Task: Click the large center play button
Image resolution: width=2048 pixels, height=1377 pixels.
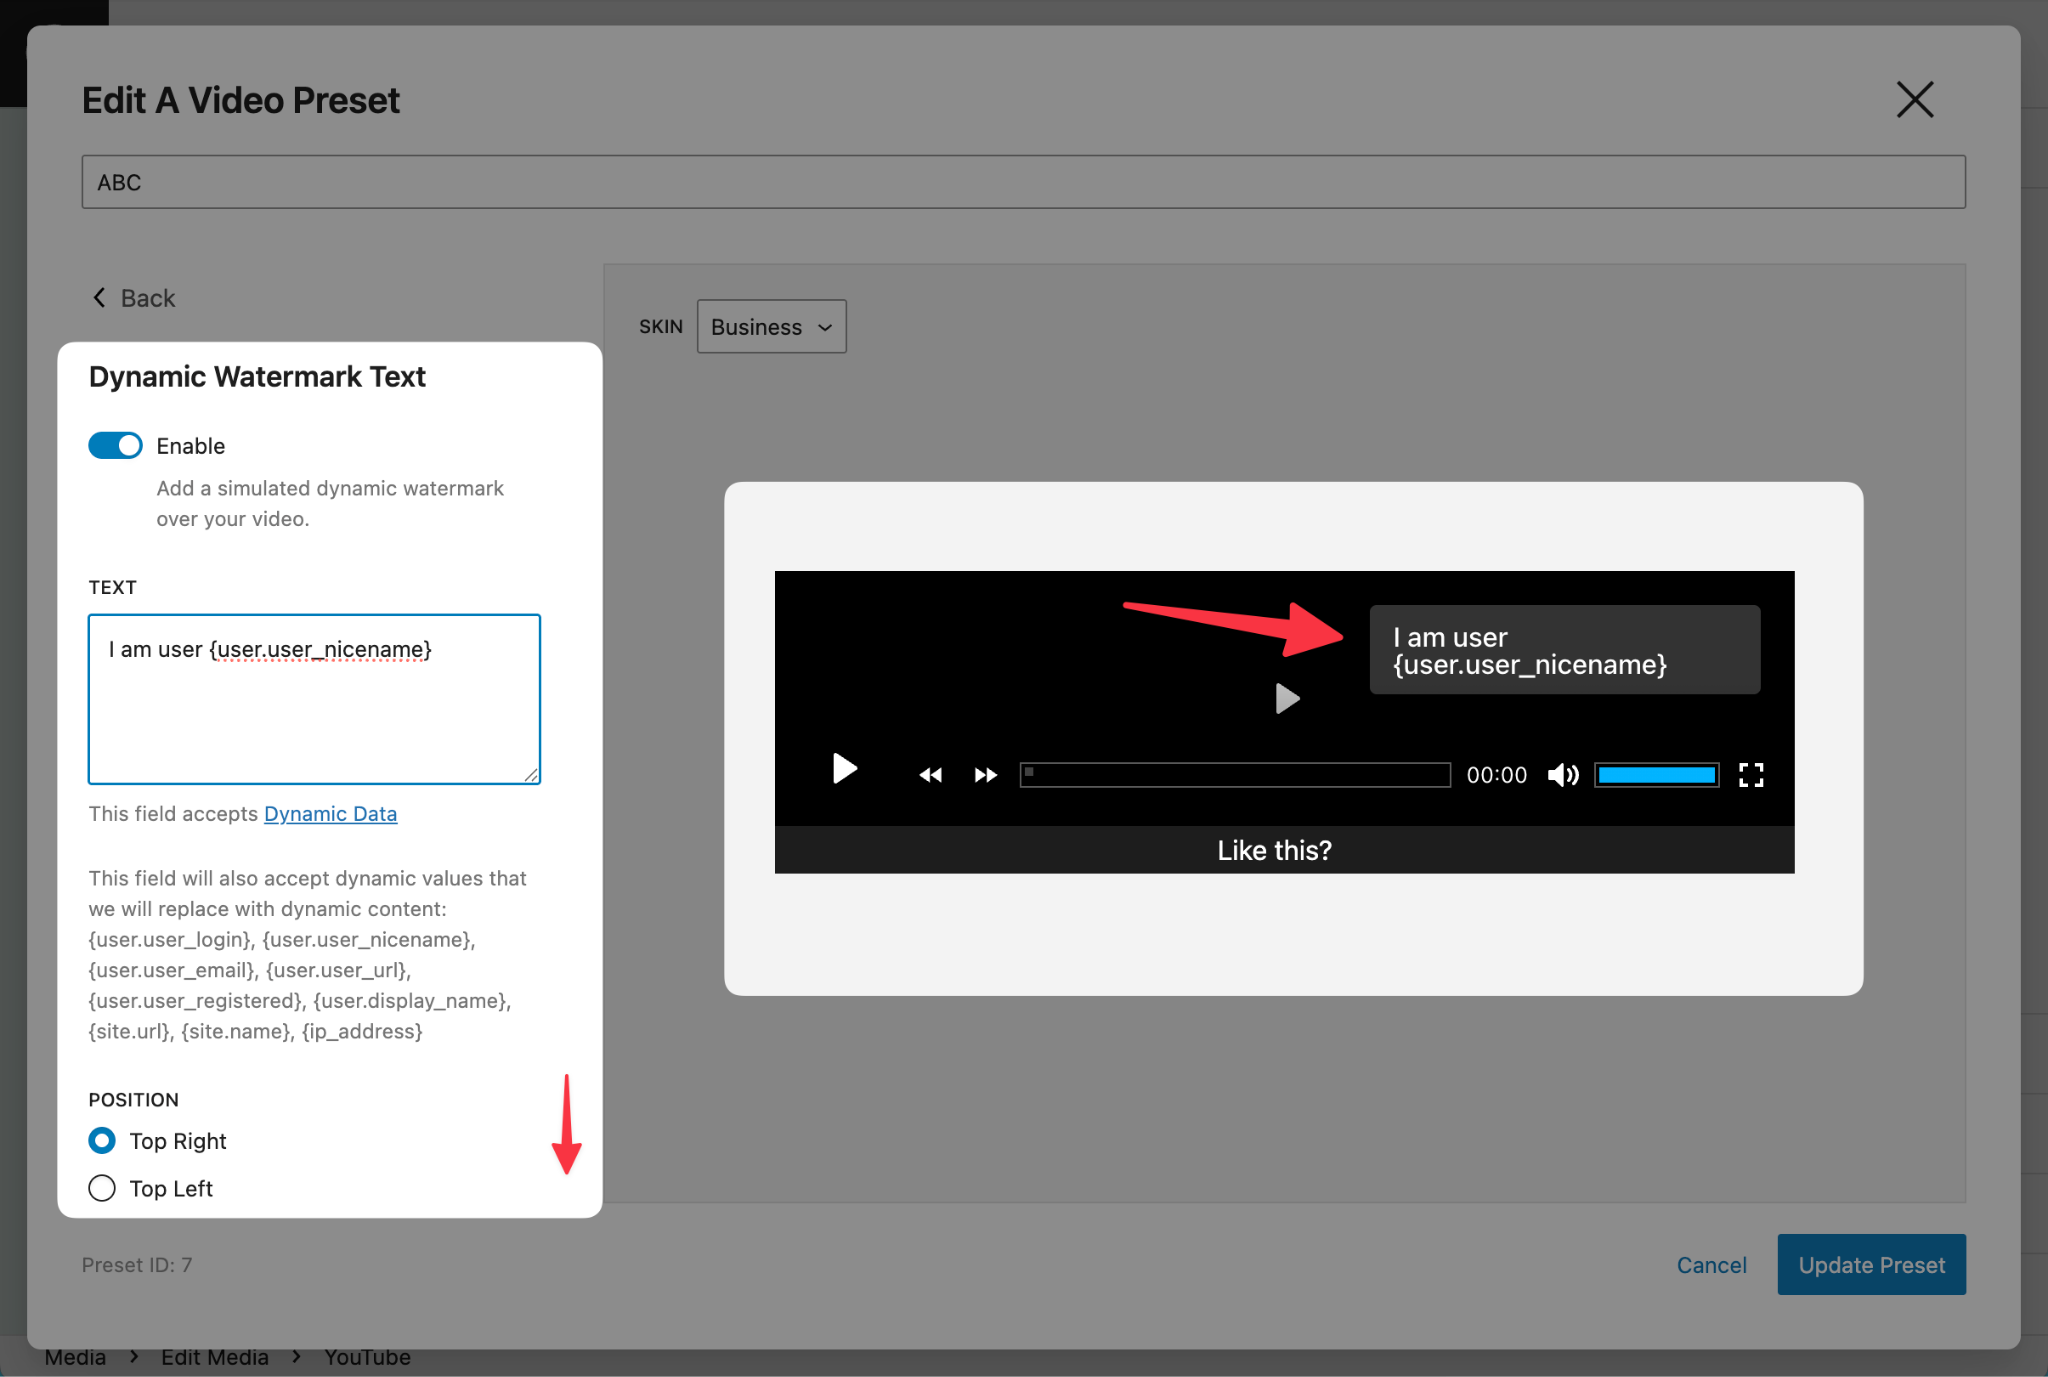Action: click(1288, 699)
